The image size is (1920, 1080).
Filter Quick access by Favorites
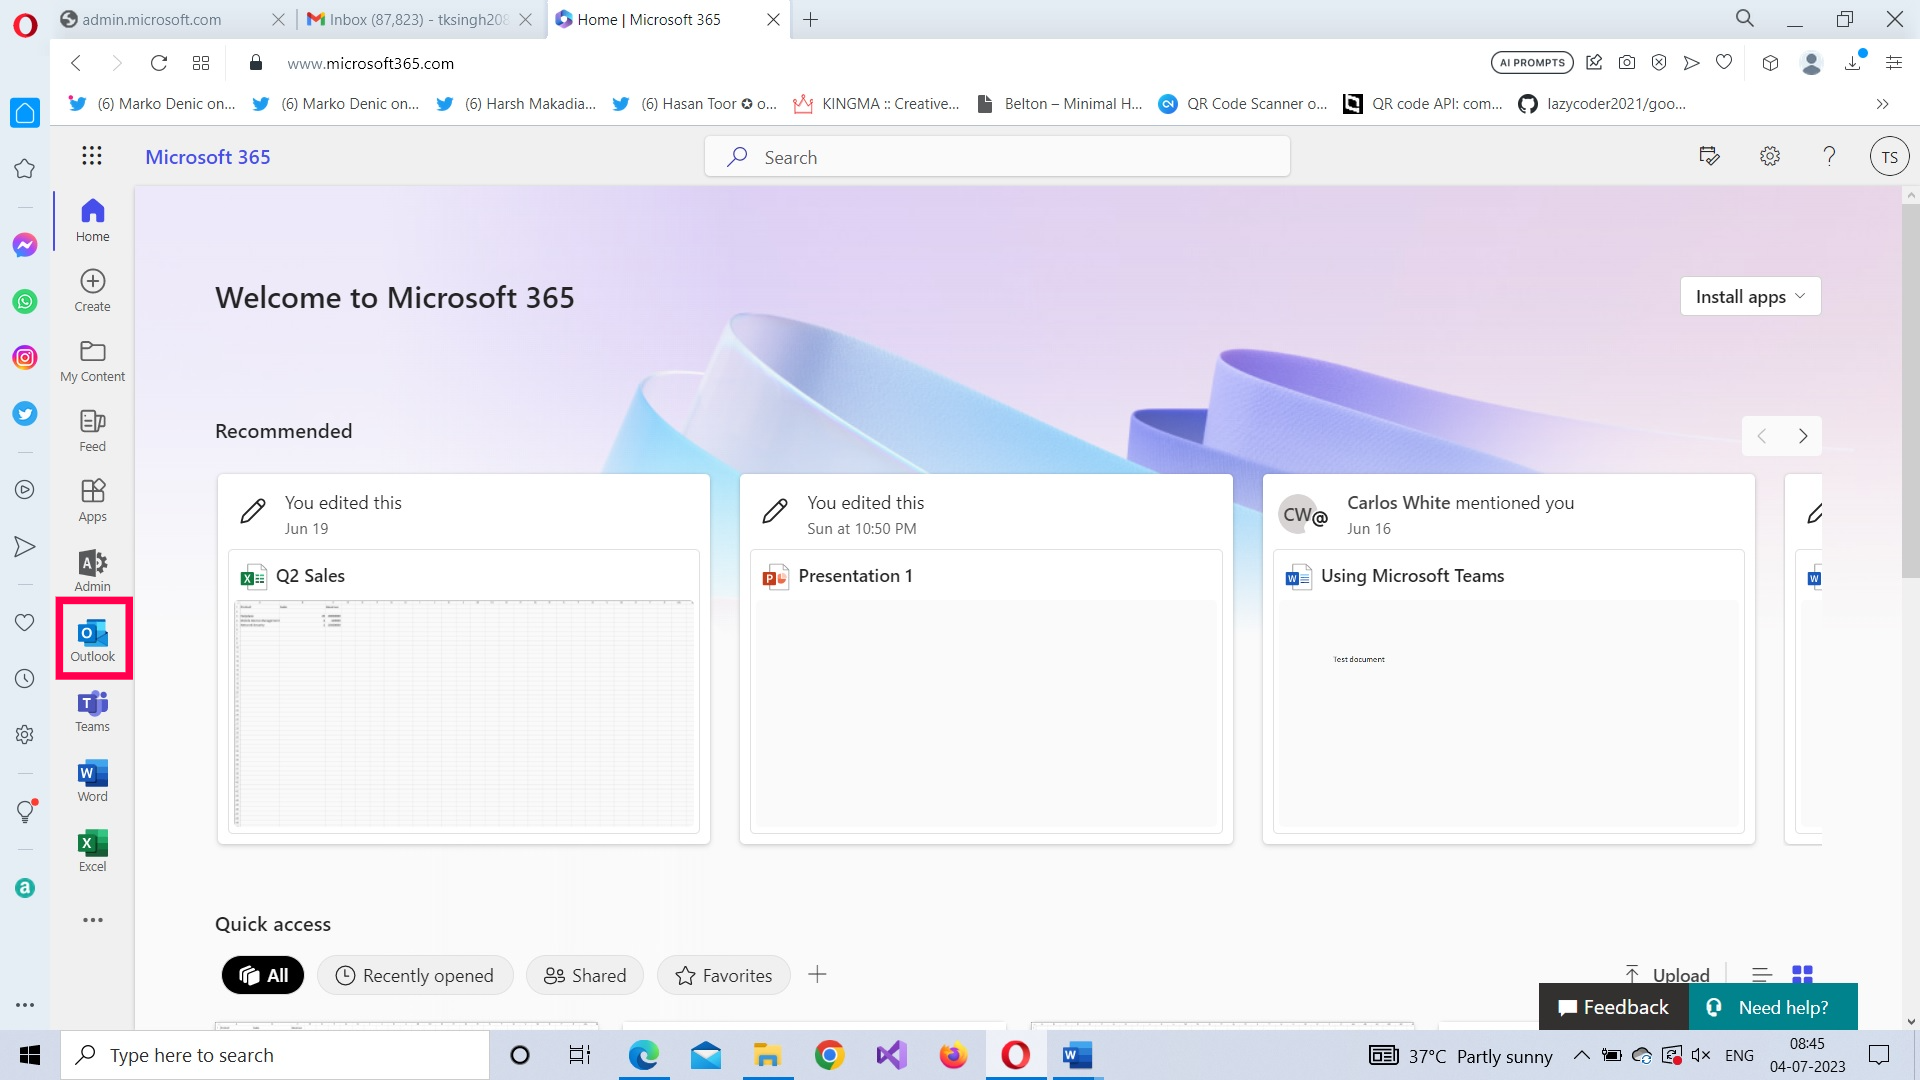(723, 975)
